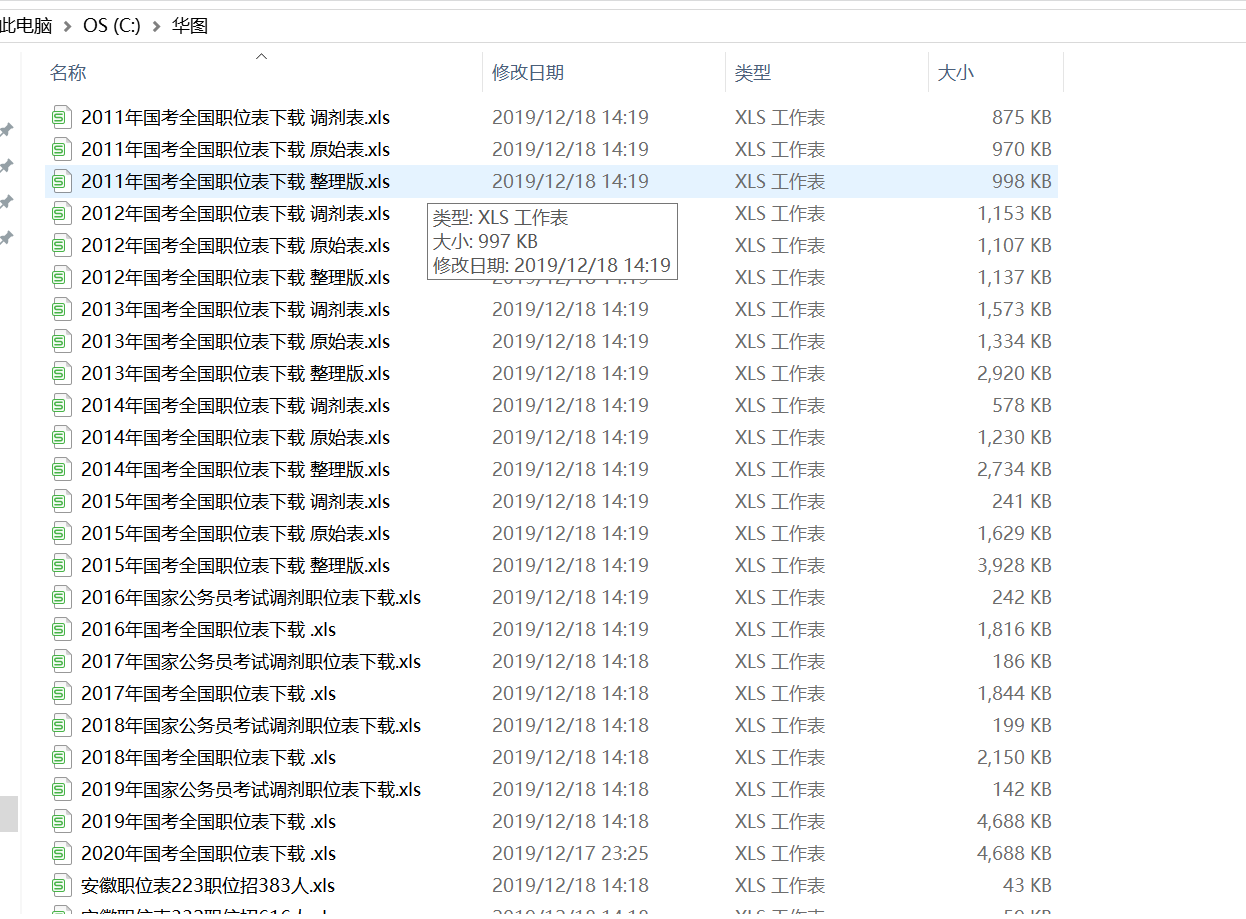This screenshot has height=919, width=1246.
Task: Click icon of 2014年国考全国职位表下载 整理版.xls
Action: pyautogui.click(x=62, y=469)
